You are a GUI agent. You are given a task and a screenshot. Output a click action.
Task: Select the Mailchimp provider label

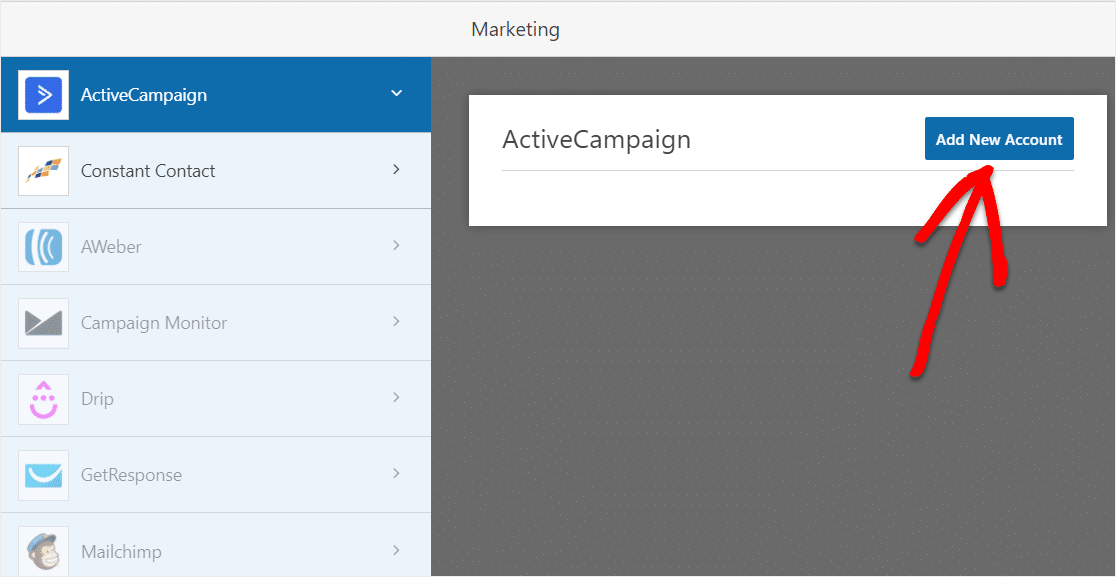pyautogui.click(x=121, y=551)
